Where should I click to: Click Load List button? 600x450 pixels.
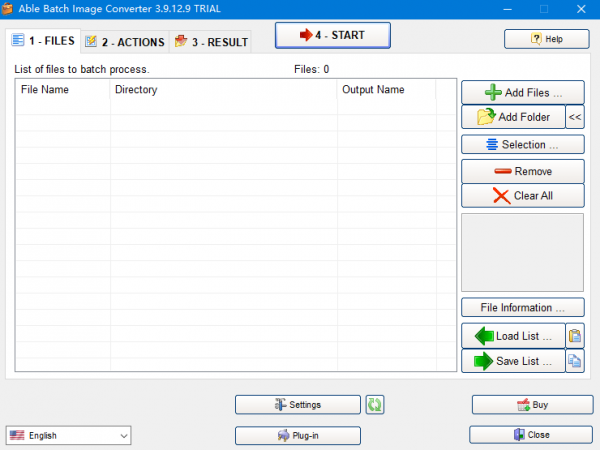tap(513, 336)
